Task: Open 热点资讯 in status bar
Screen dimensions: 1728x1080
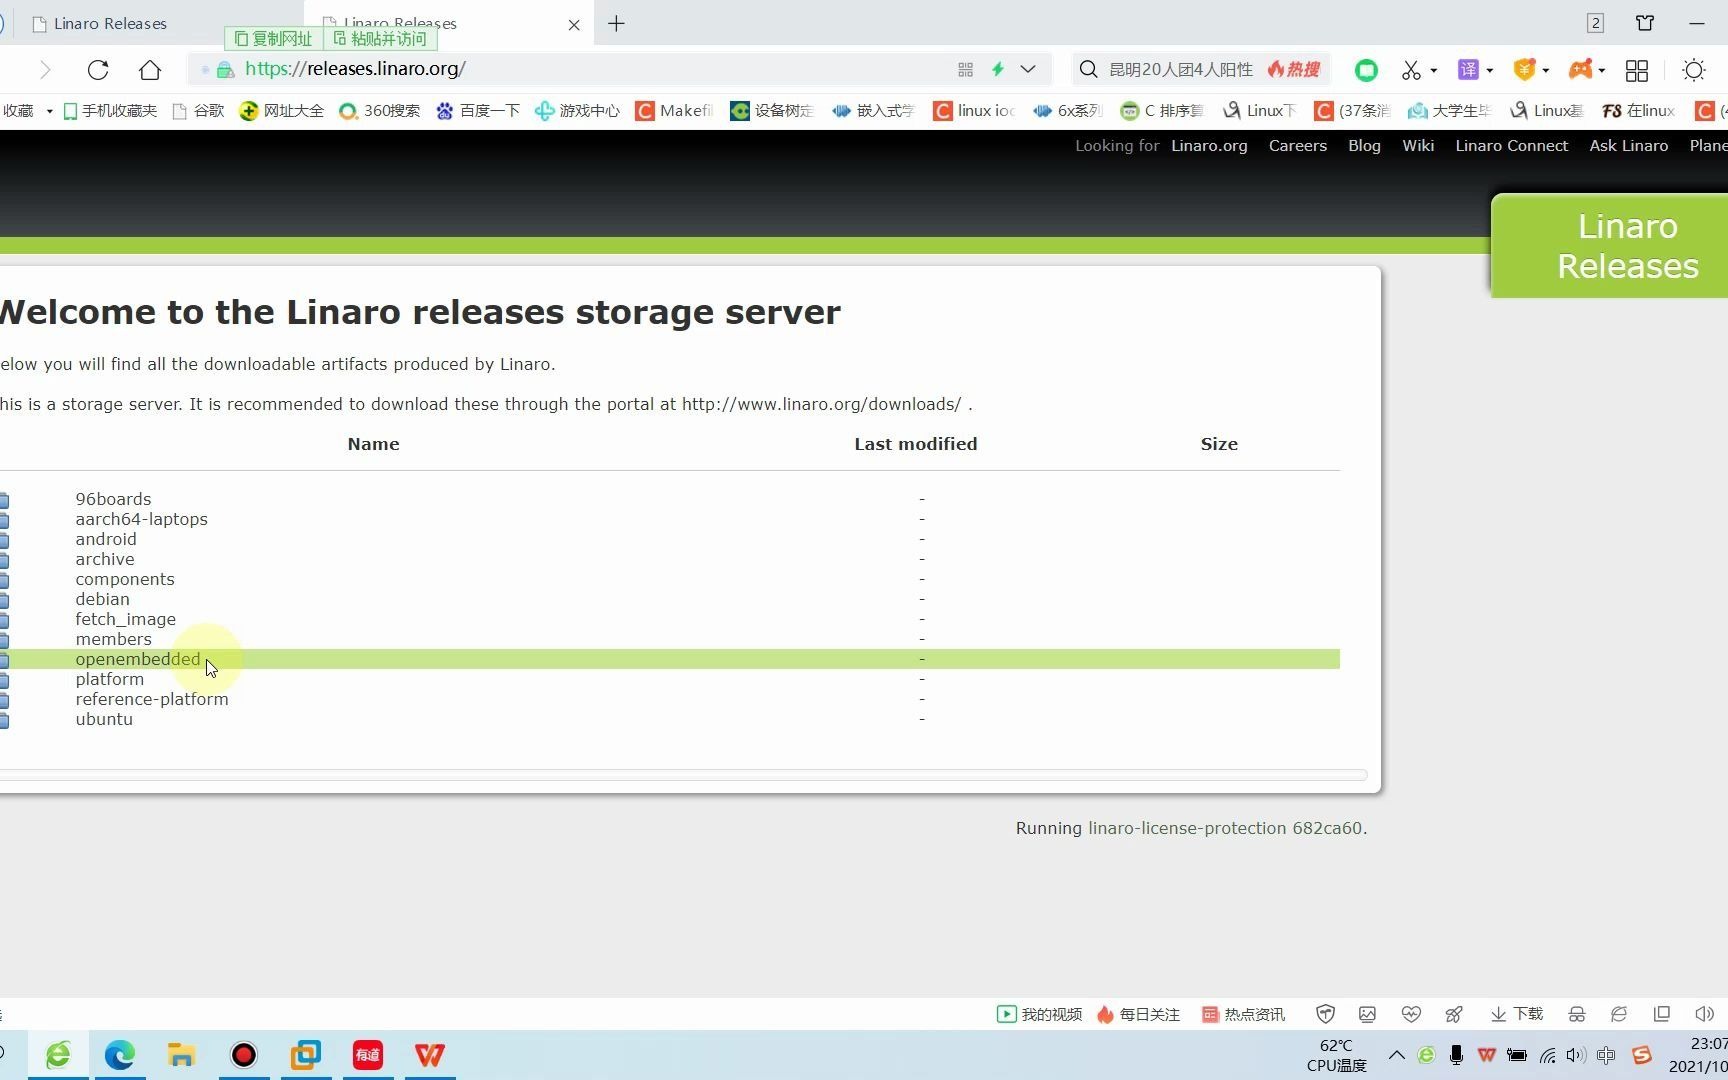Action: coord(1243,1014)
